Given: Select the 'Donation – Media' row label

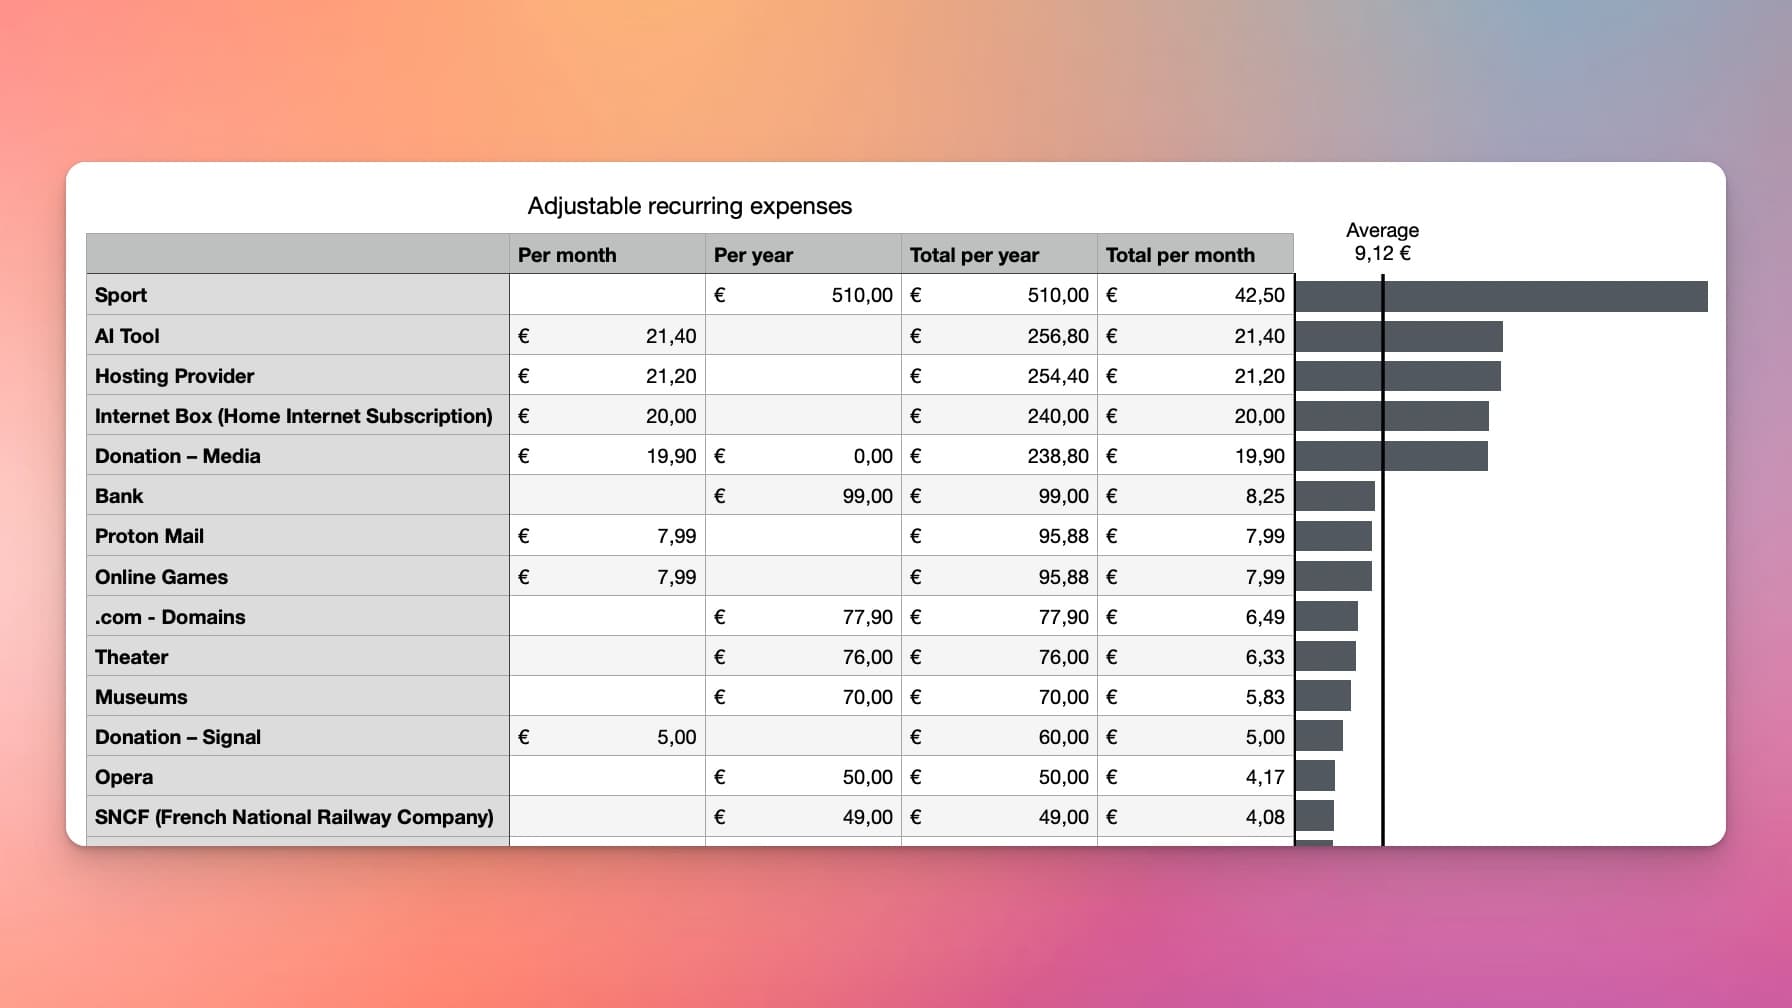Looking at the screenshot, I should pyautogui.click(x=298, y=456).
